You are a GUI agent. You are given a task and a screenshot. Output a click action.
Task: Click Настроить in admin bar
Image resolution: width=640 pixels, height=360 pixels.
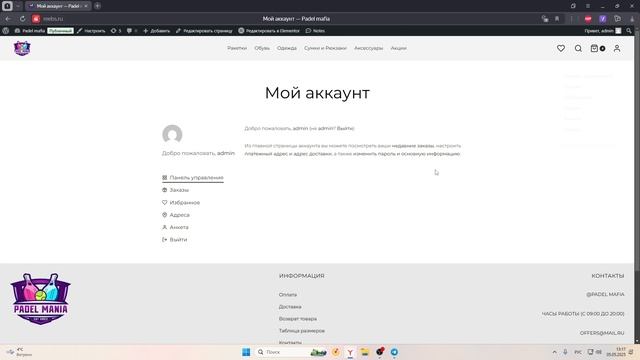[91, 31]
